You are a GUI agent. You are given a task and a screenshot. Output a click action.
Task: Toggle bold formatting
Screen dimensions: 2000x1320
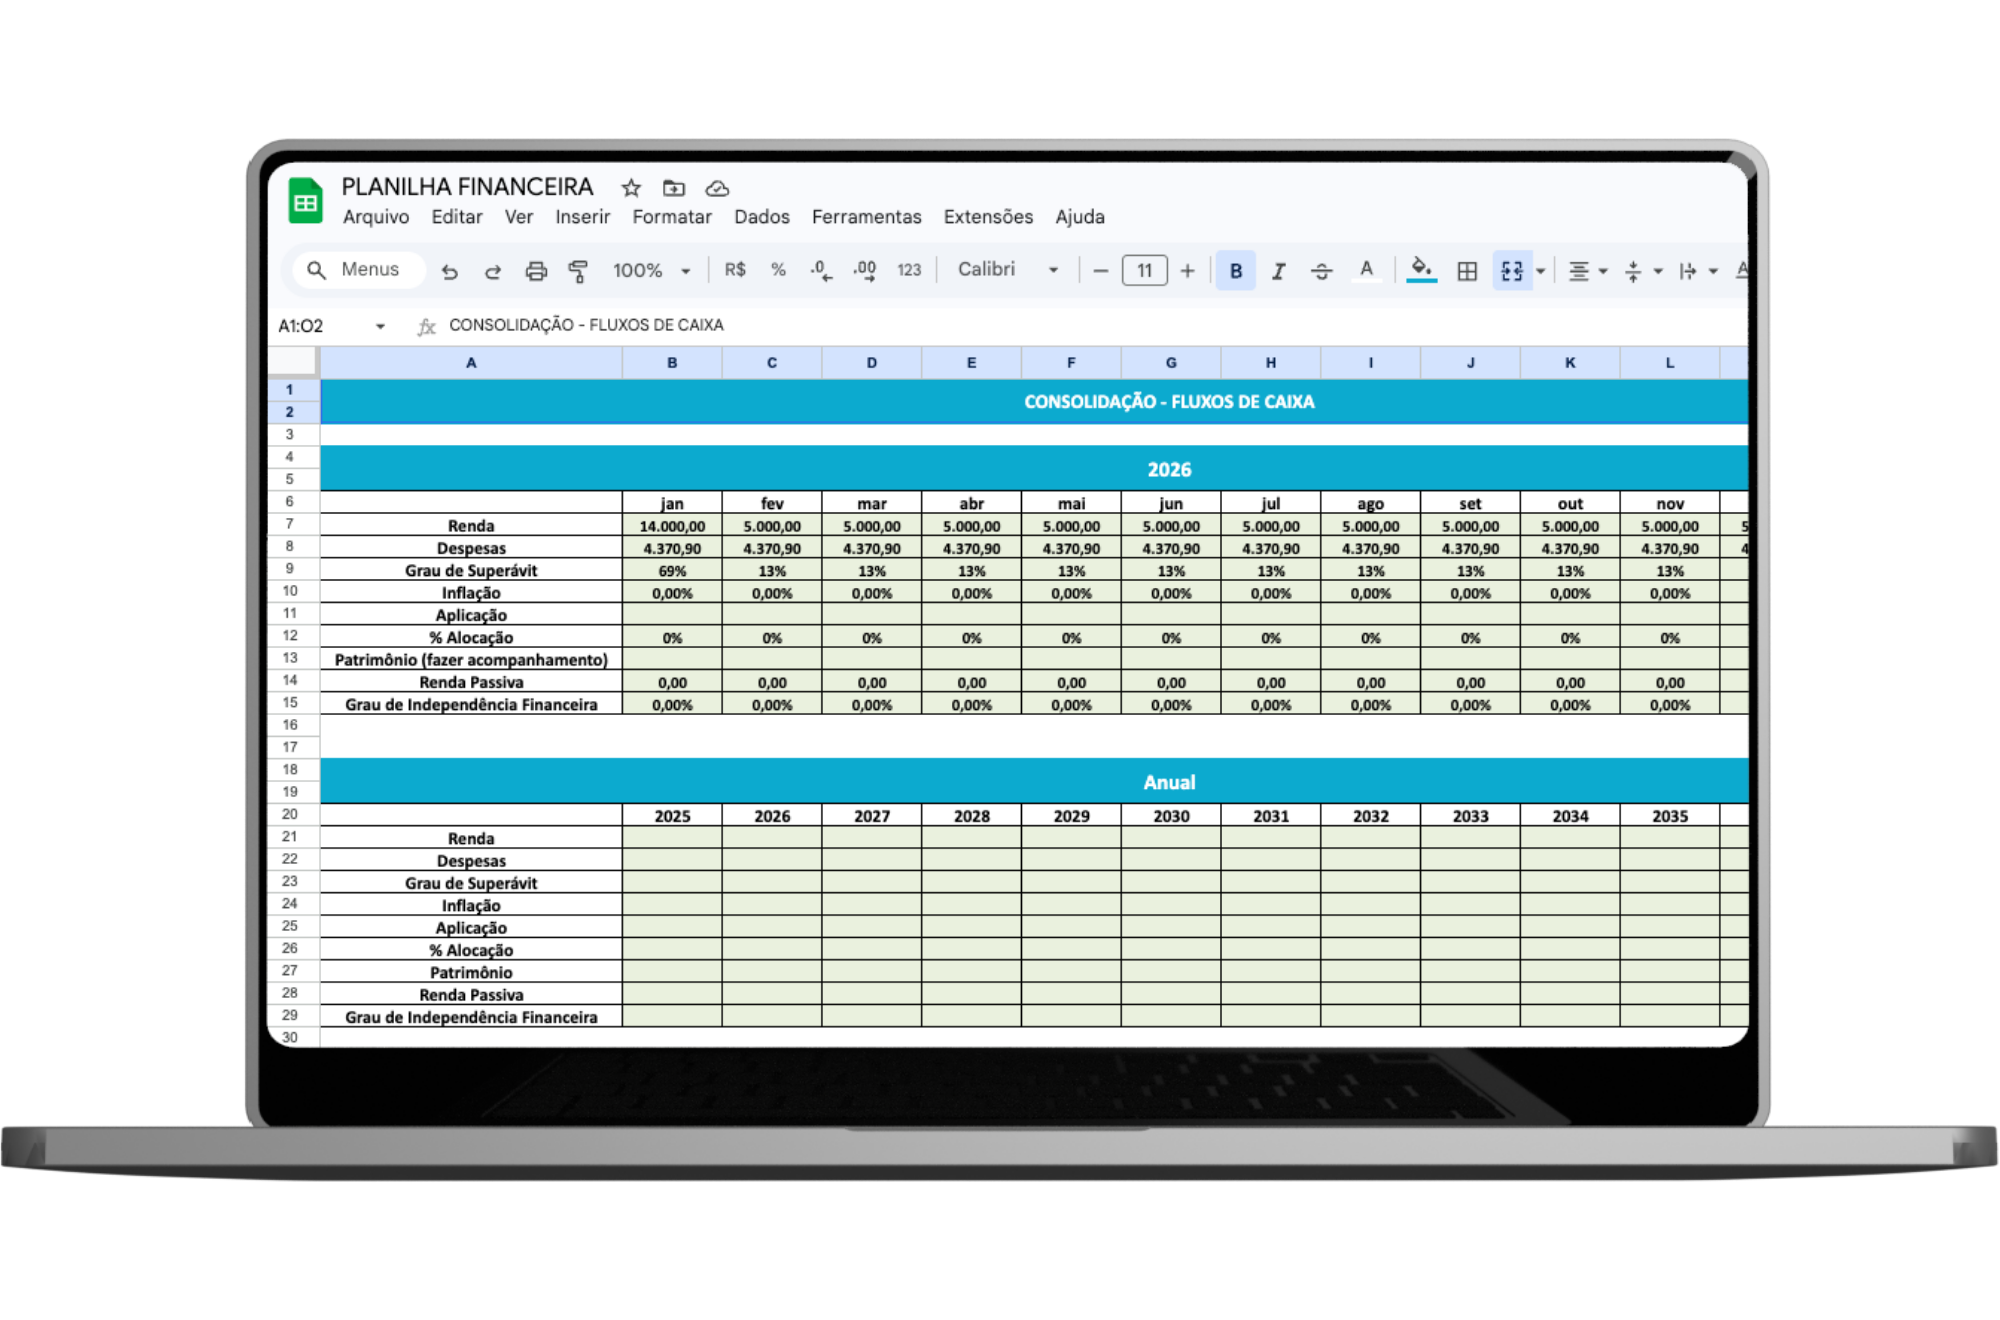click(1236, 271)
